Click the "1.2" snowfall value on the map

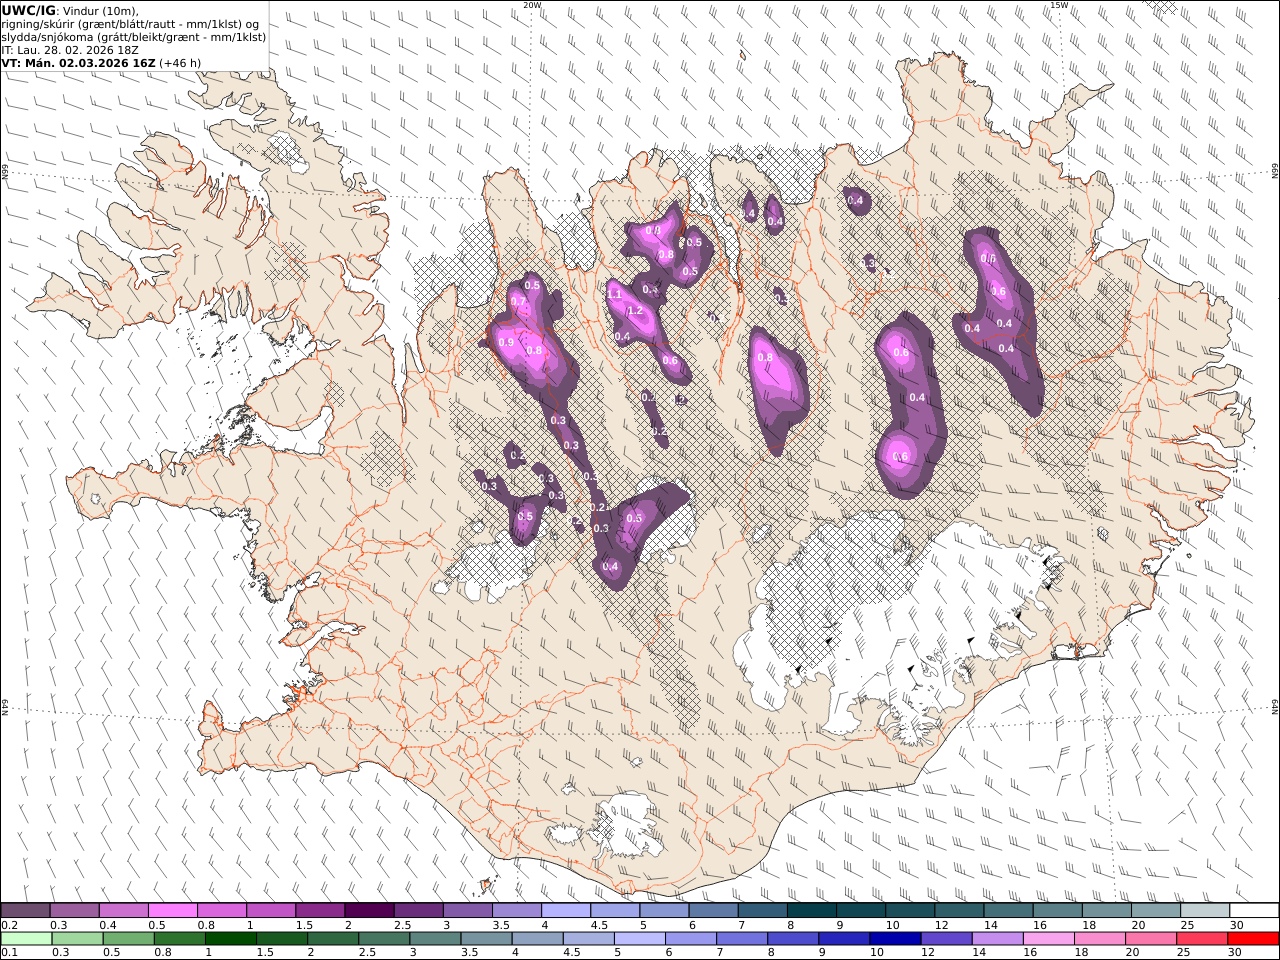(x=634, y=311)
